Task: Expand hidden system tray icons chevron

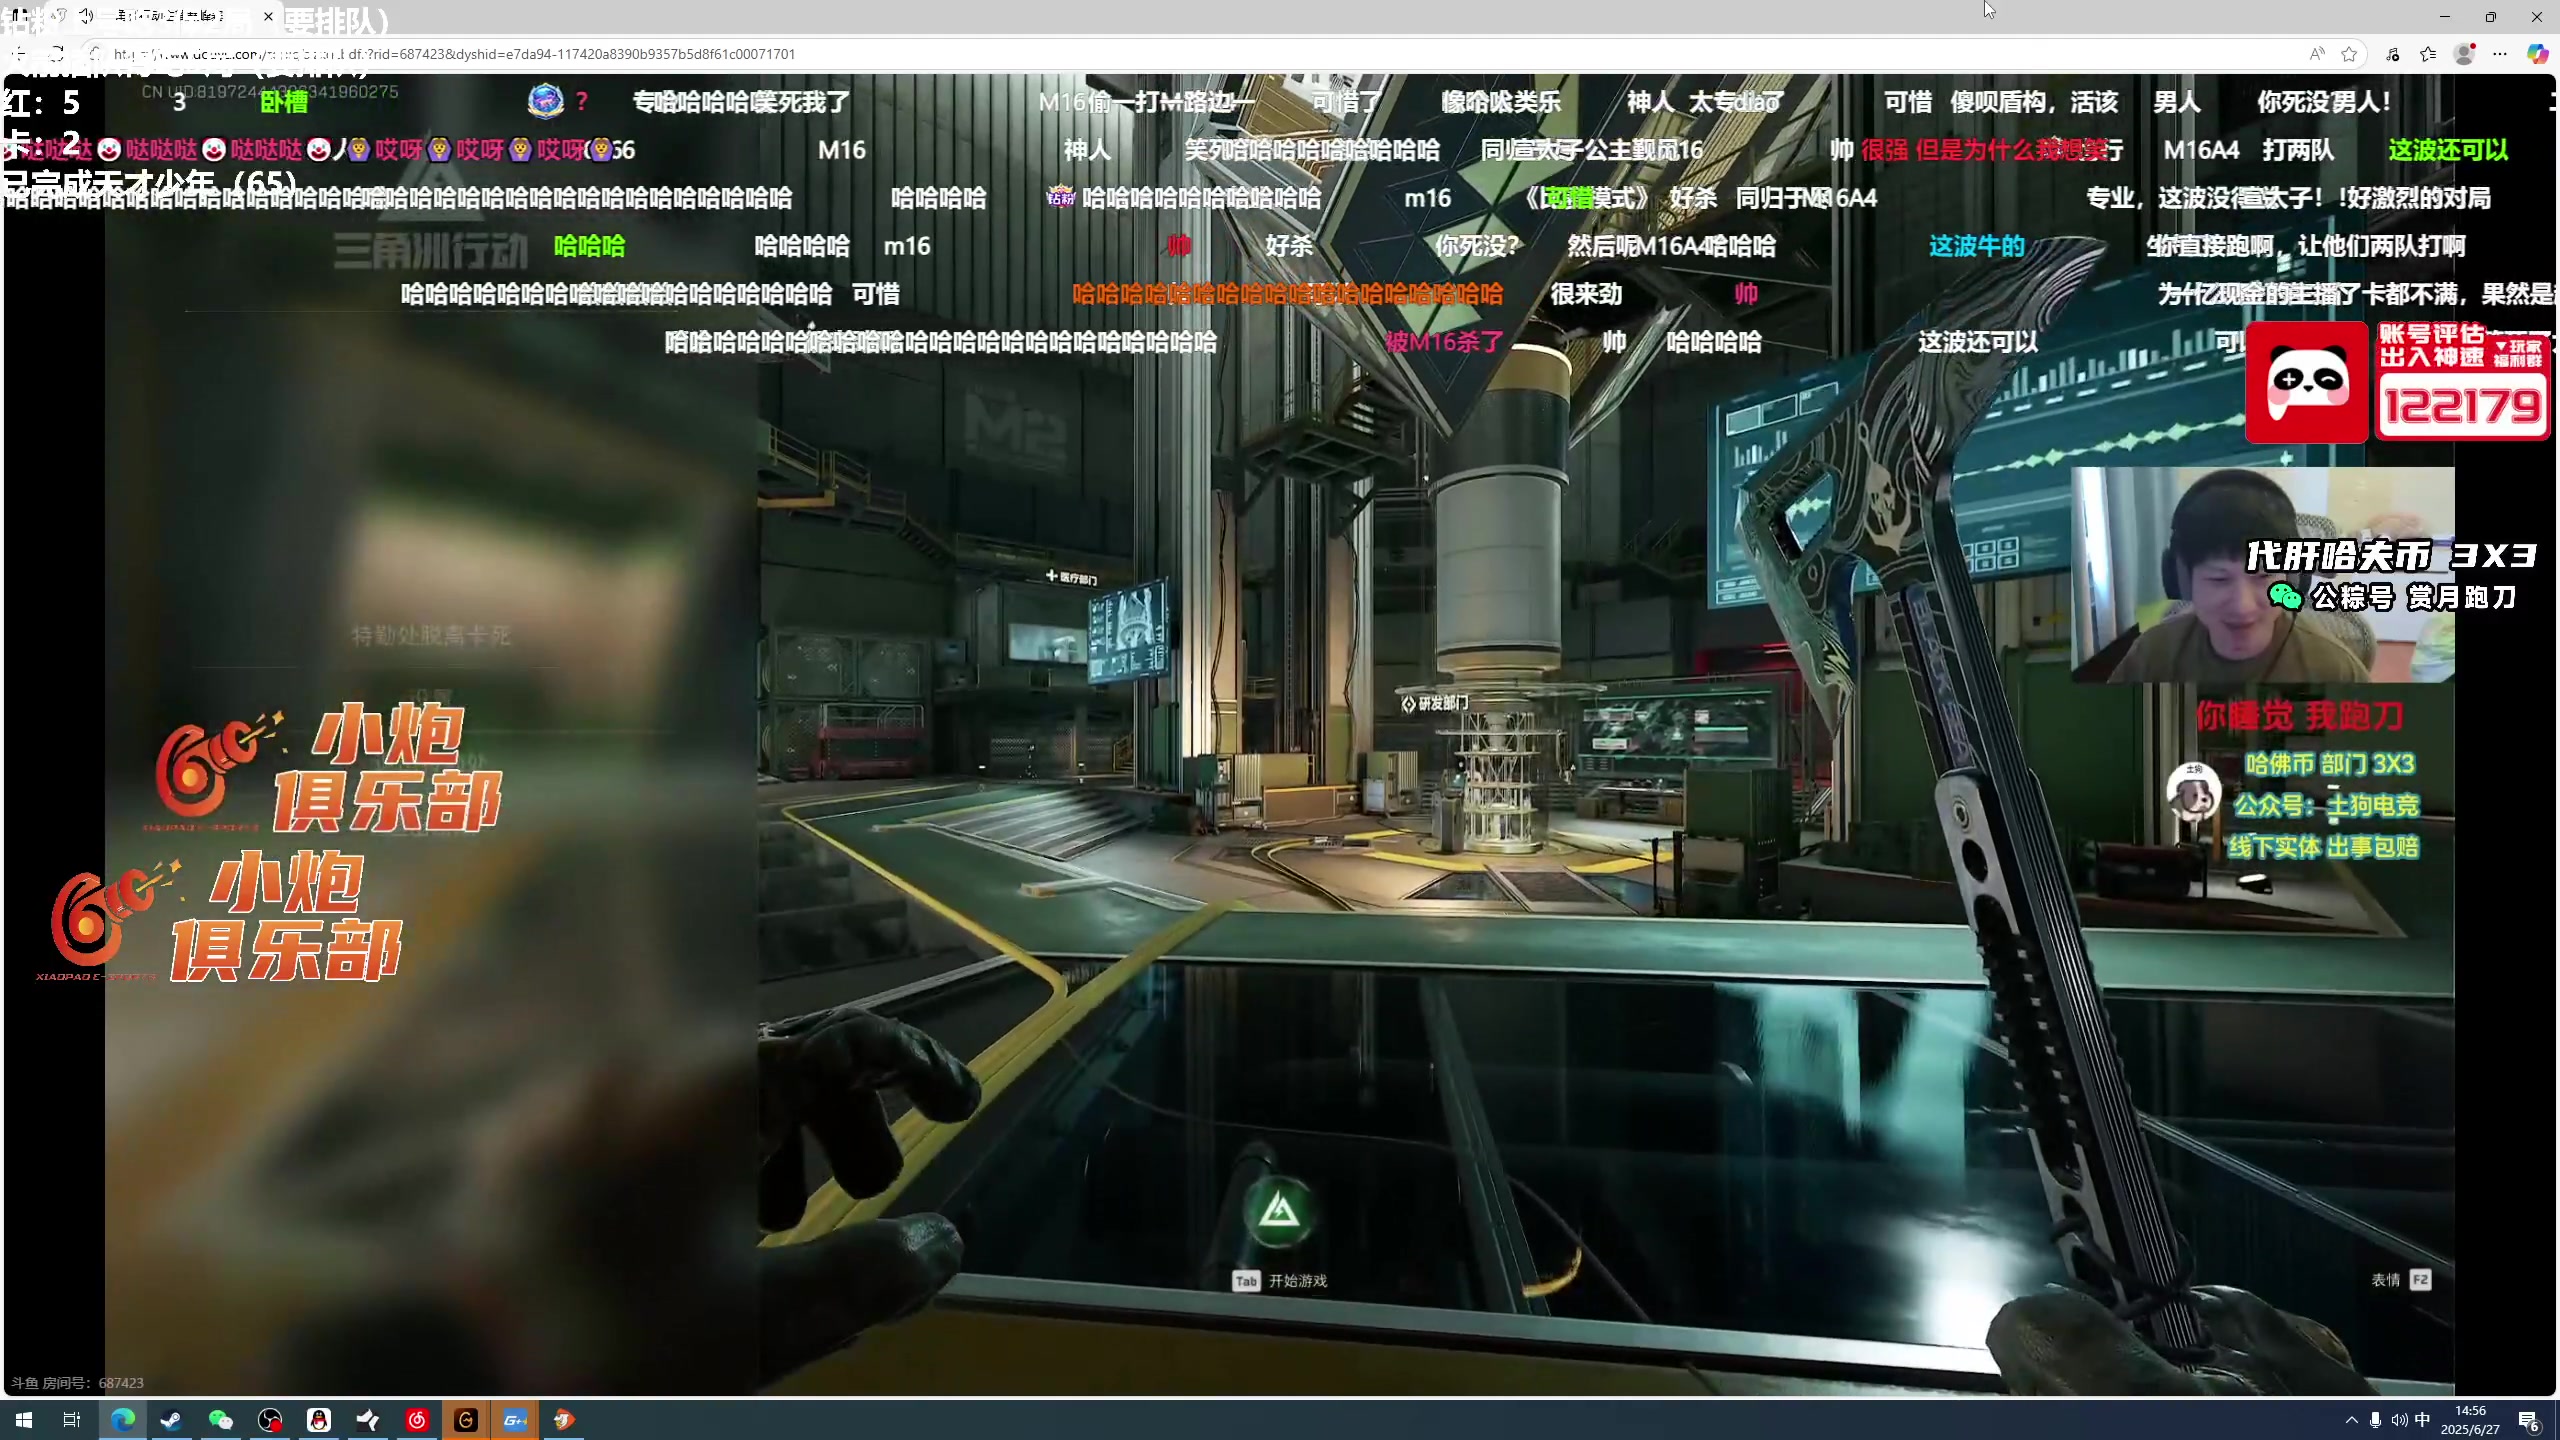Action: click(x=2351, y=1420)
